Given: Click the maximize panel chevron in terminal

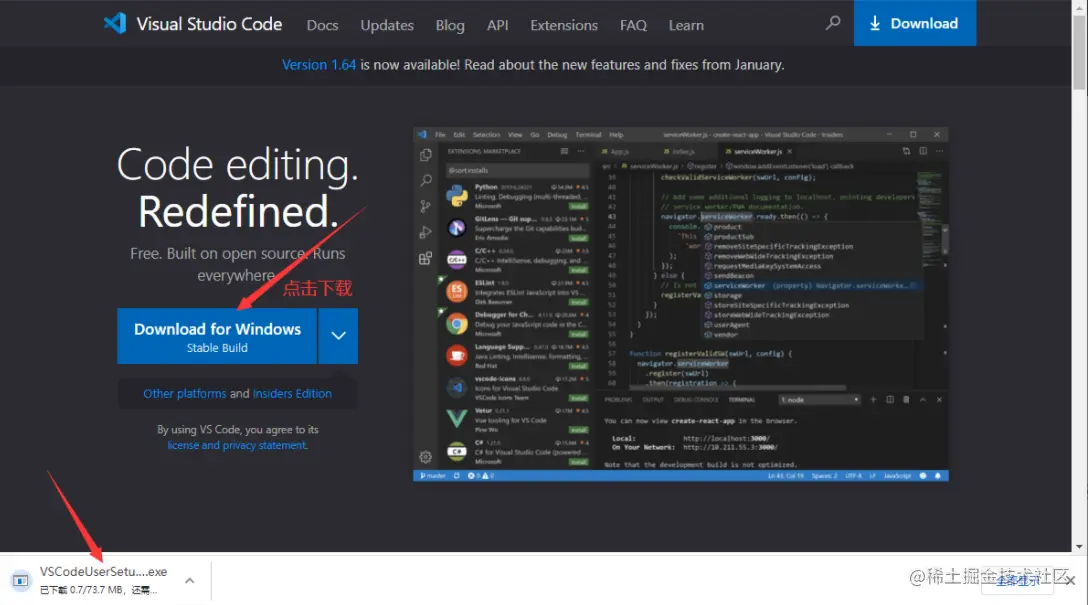Looking at the screenshot, I should pyautogui.click(x=923, y=400).
